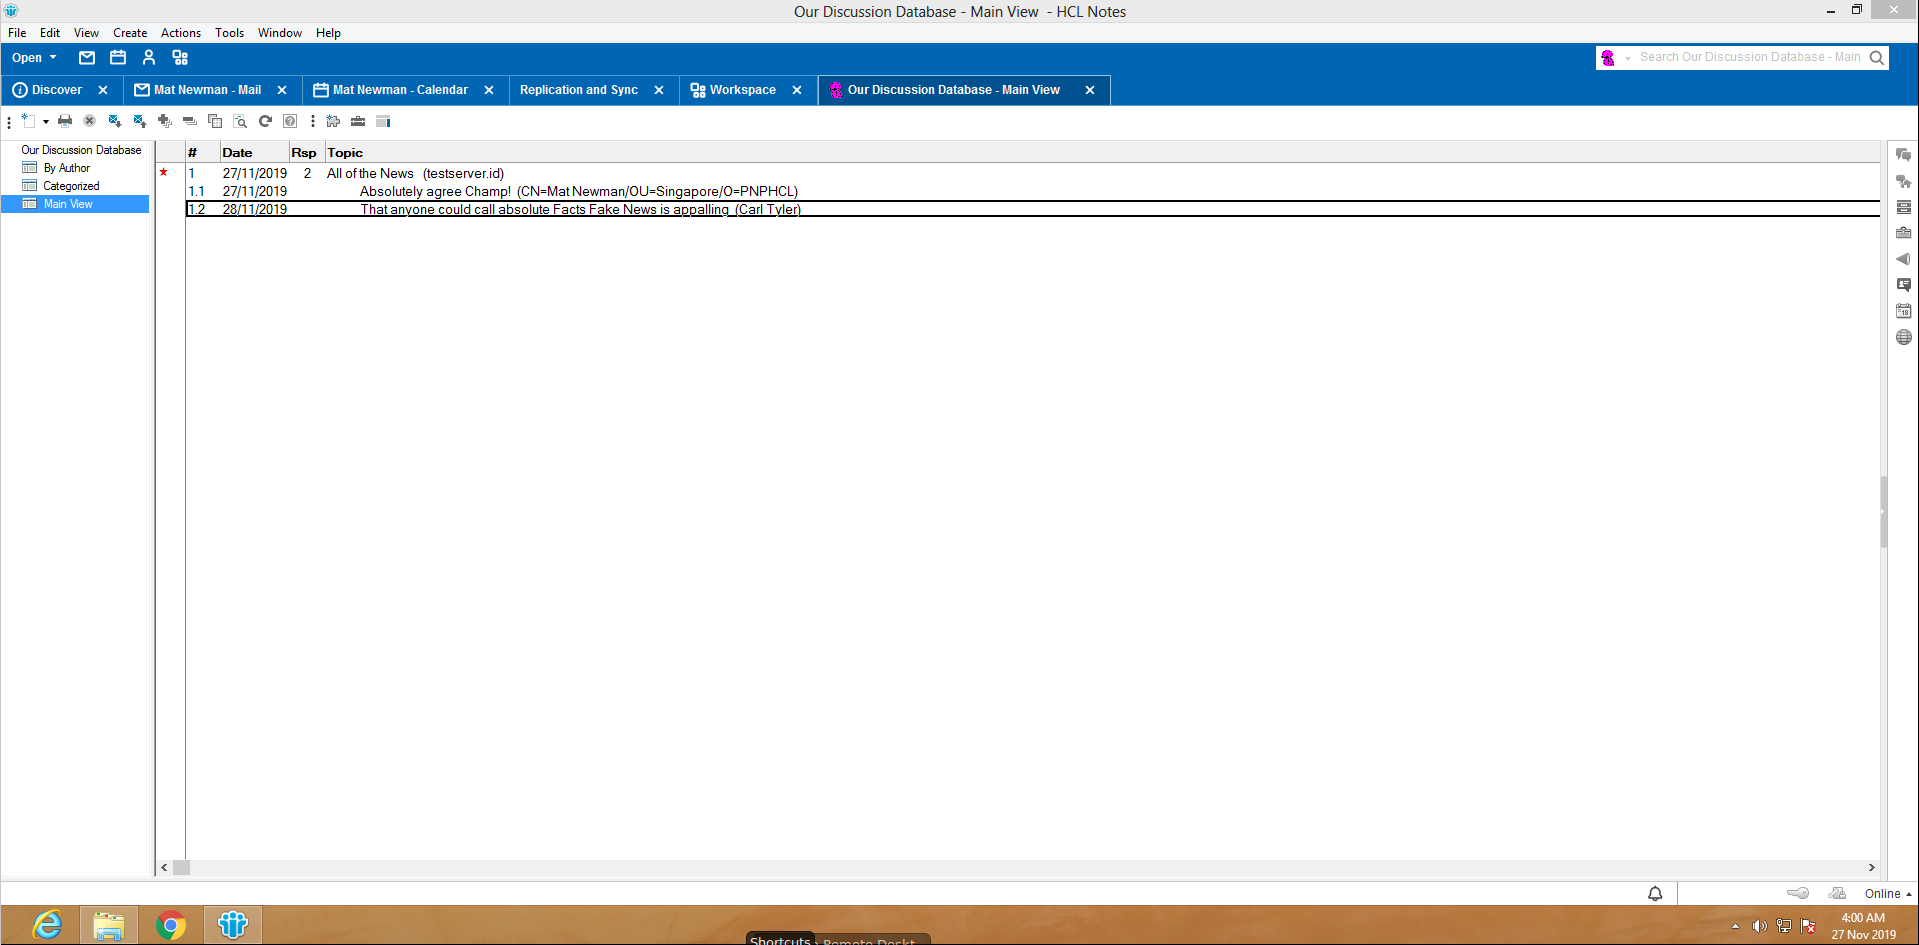The width and height of the screenshot is (1919, 945).
Task: Click the Print icon in the toolbar
Action: (65, 121)
